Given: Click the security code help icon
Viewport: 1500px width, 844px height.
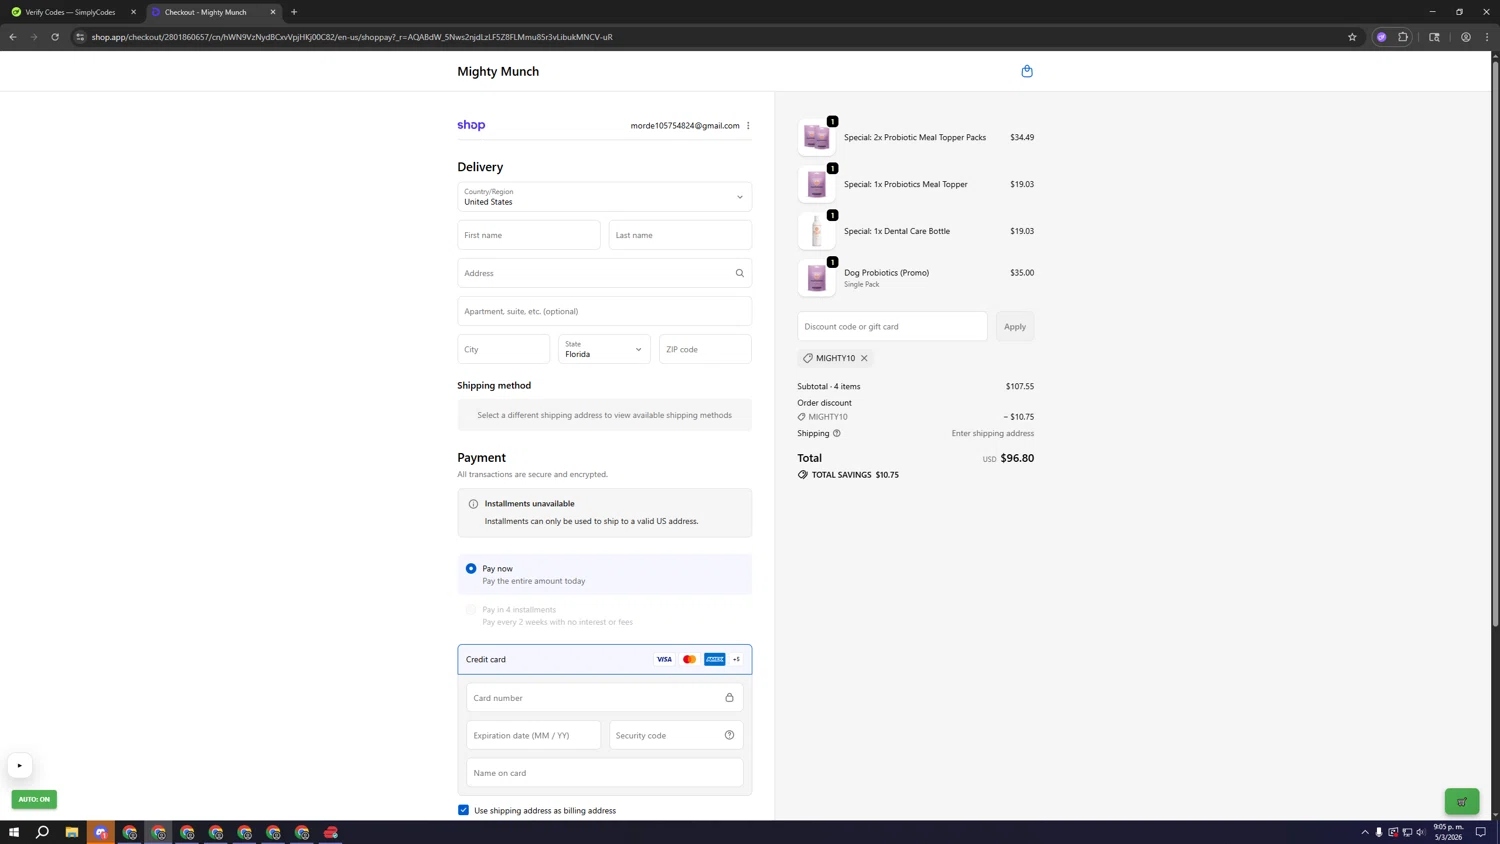Looking at the screenshot, I should point(729,735).
